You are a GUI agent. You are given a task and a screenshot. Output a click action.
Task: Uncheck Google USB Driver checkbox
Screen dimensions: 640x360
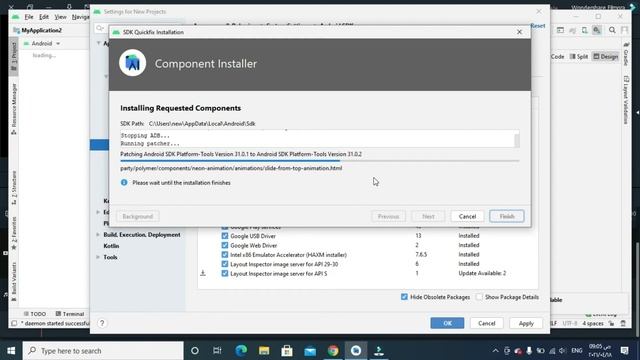(224, 236)
